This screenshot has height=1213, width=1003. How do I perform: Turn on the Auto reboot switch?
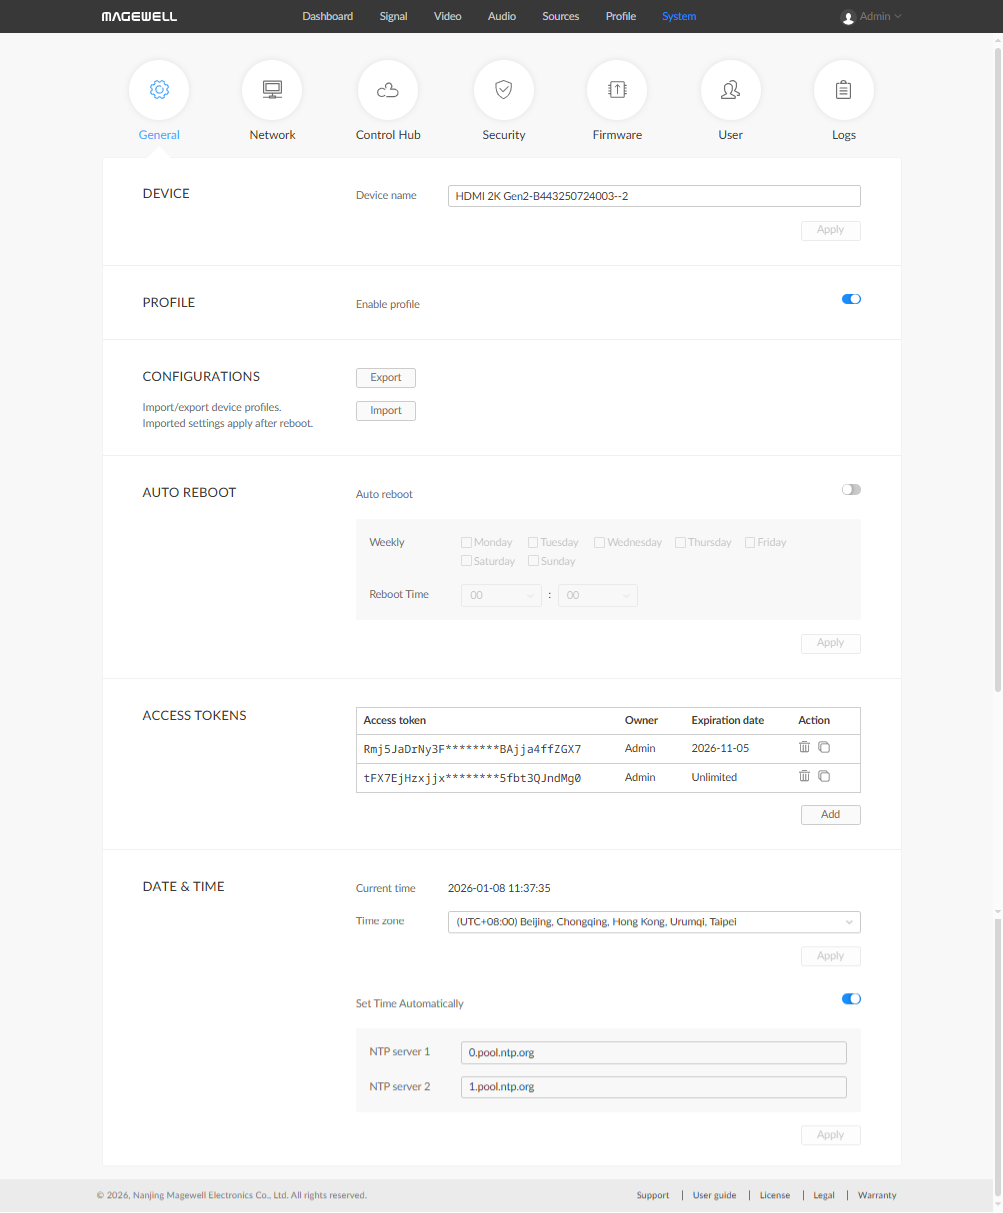click(x=851, y=490)
